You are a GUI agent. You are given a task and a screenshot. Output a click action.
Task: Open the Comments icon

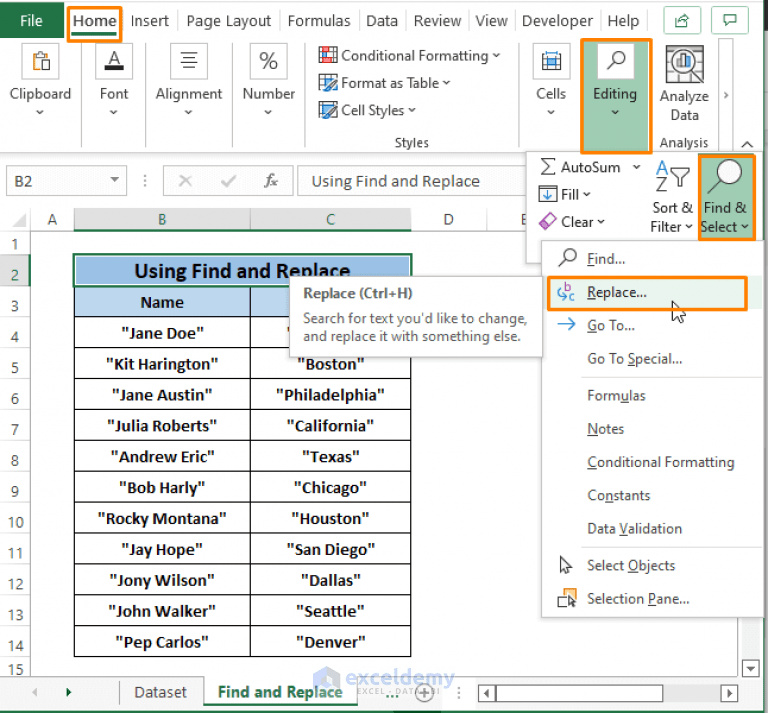pos(729,21)
